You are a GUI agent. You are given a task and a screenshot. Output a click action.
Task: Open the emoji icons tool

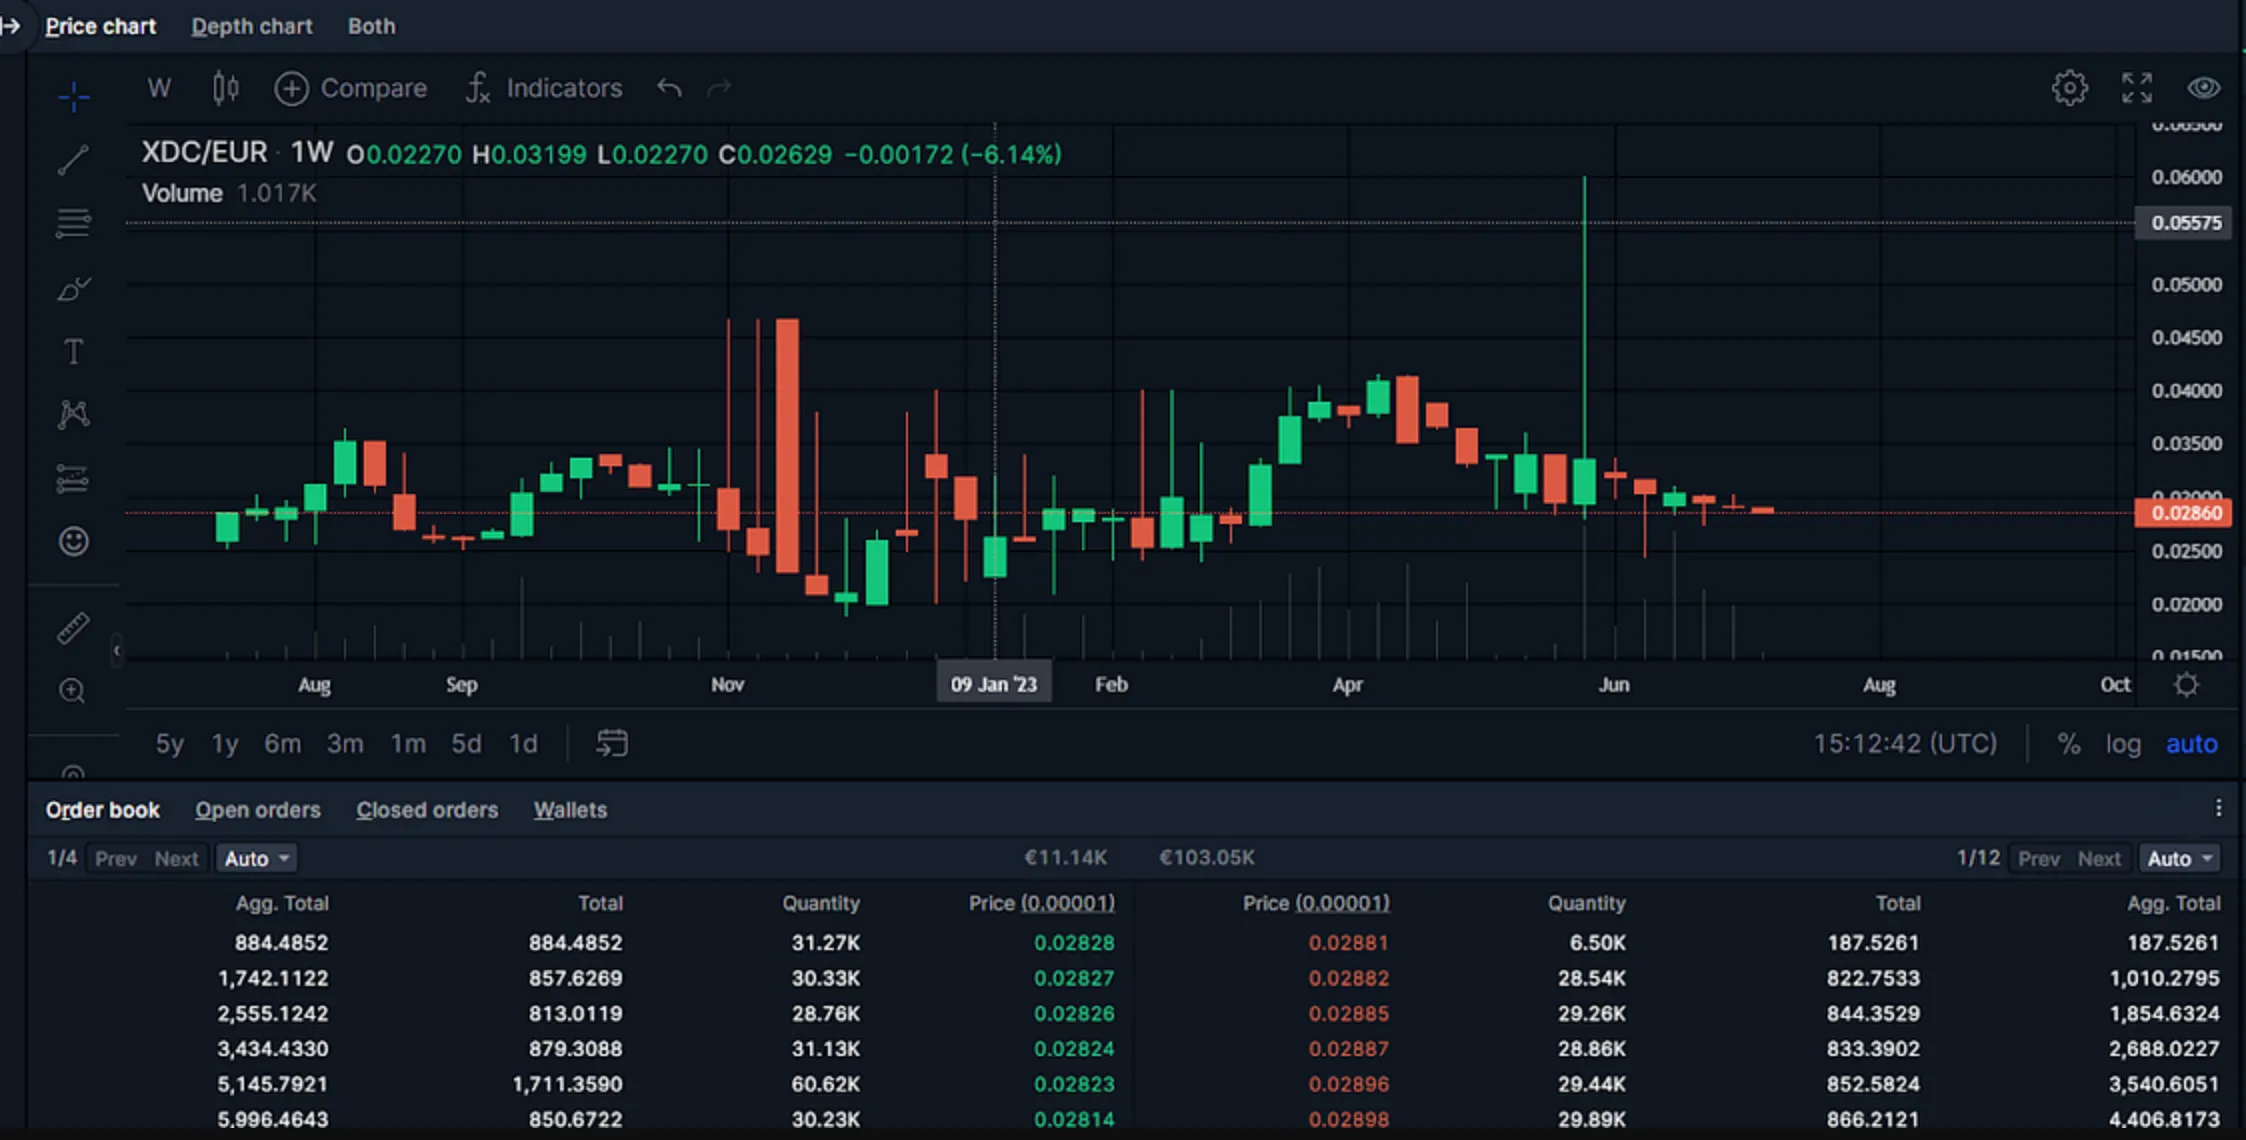click(x=73, y=541)
